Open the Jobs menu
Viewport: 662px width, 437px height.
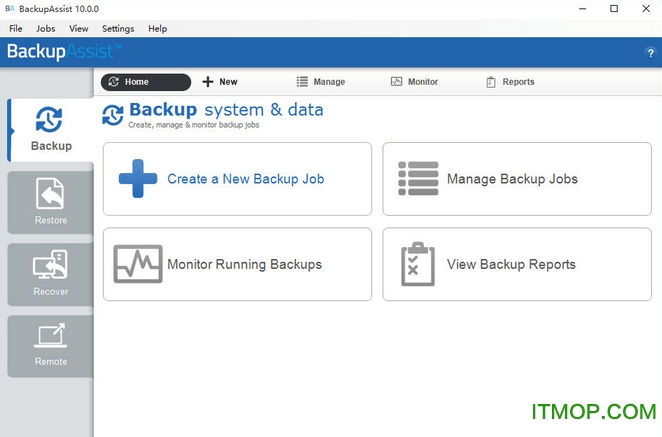[x=46, y=29]
